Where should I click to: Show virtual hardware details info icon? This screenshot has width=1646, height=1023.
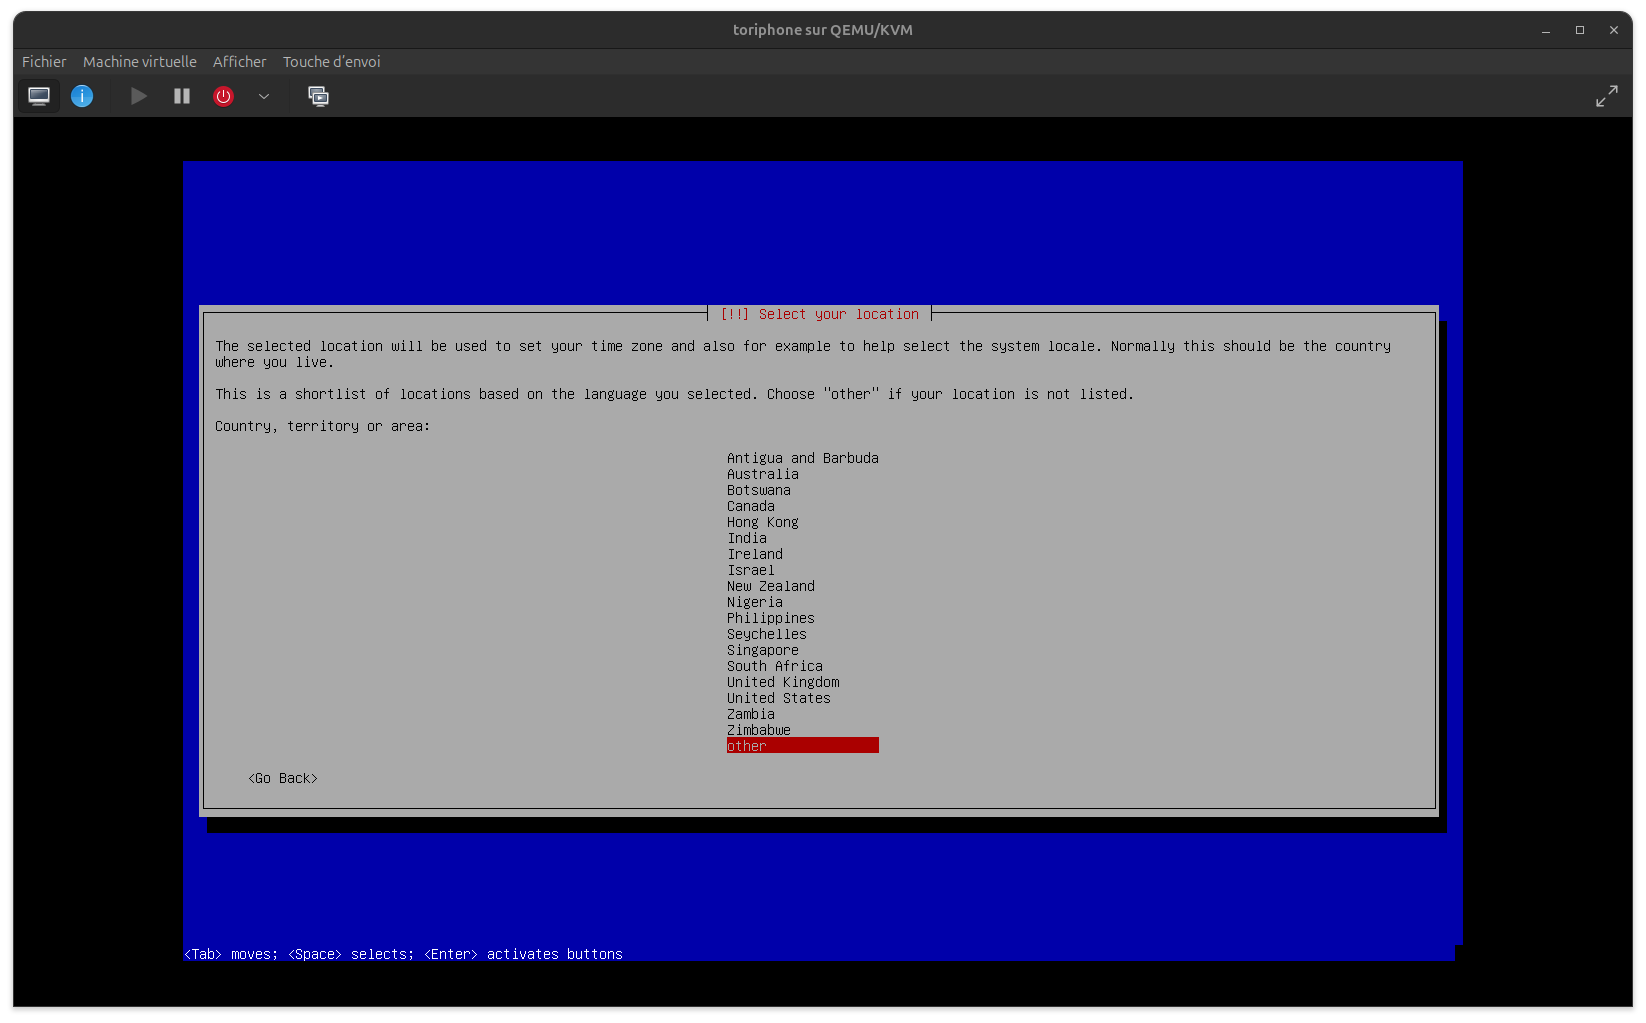(82, 96)
